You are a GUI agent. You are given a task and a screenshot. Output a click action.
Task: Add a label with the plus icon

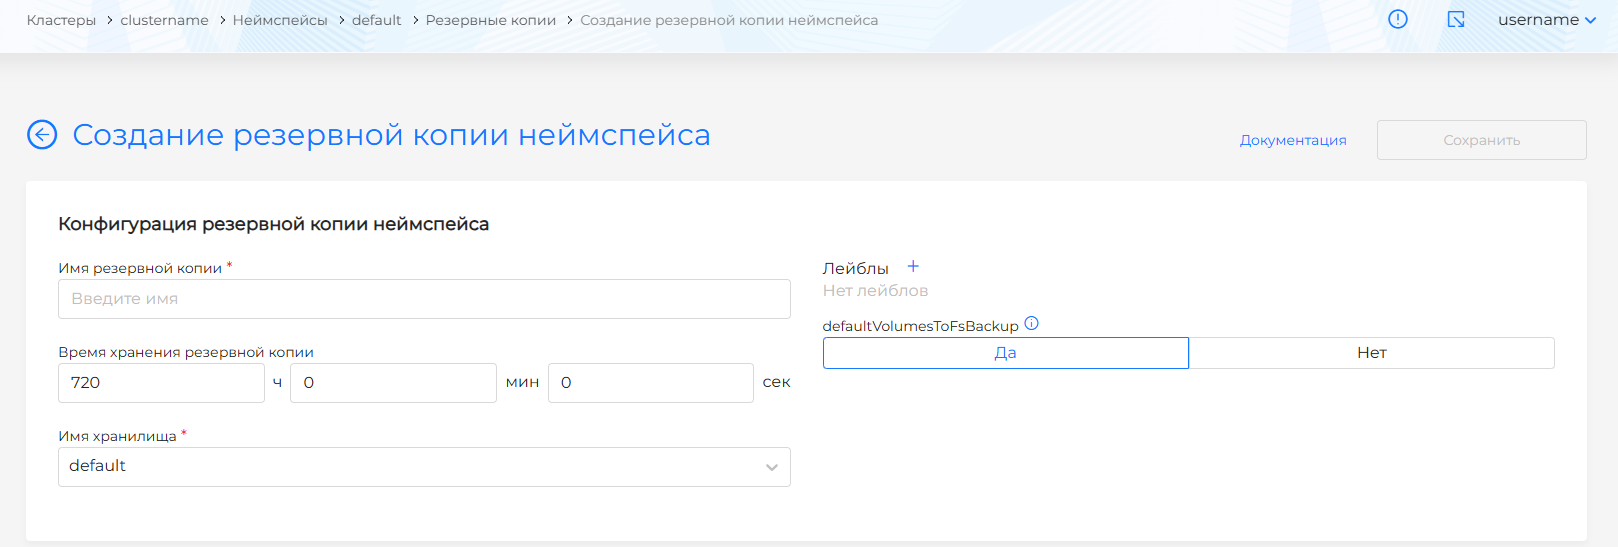(912, 267)
